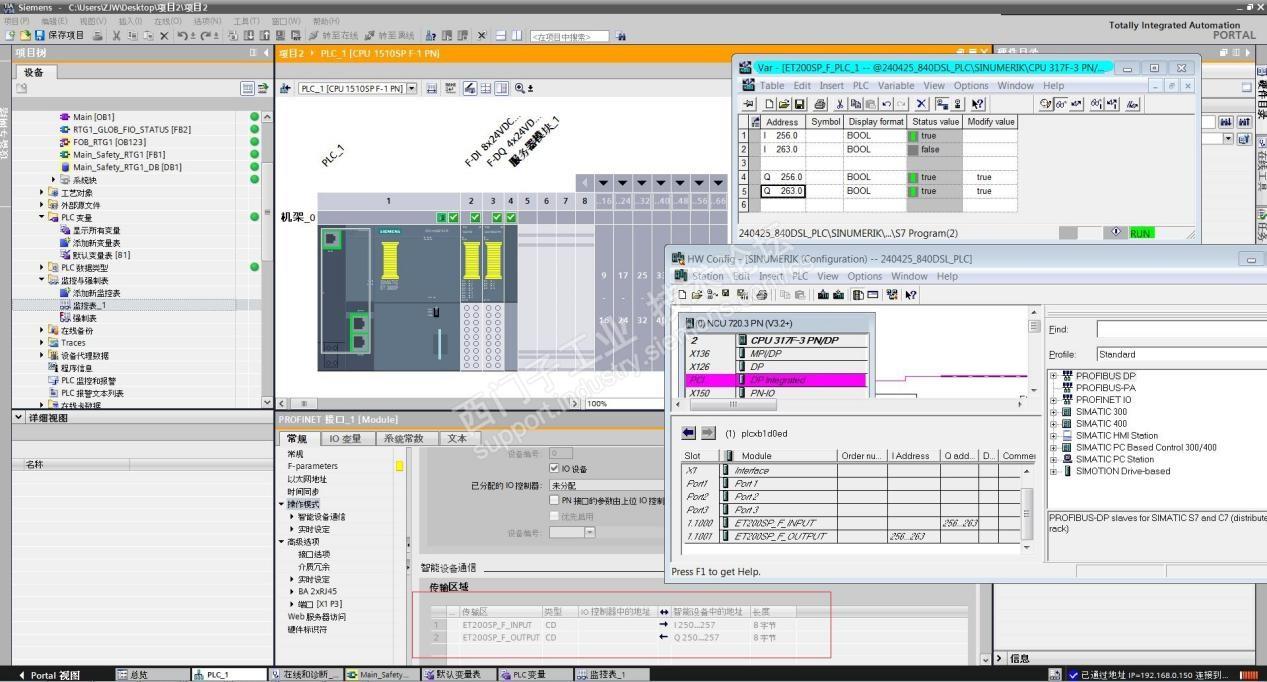Viewport: 1267px width, 682px height.
Task: Click the zoom magnifier icon in device view
Action: tap(520, 88)
